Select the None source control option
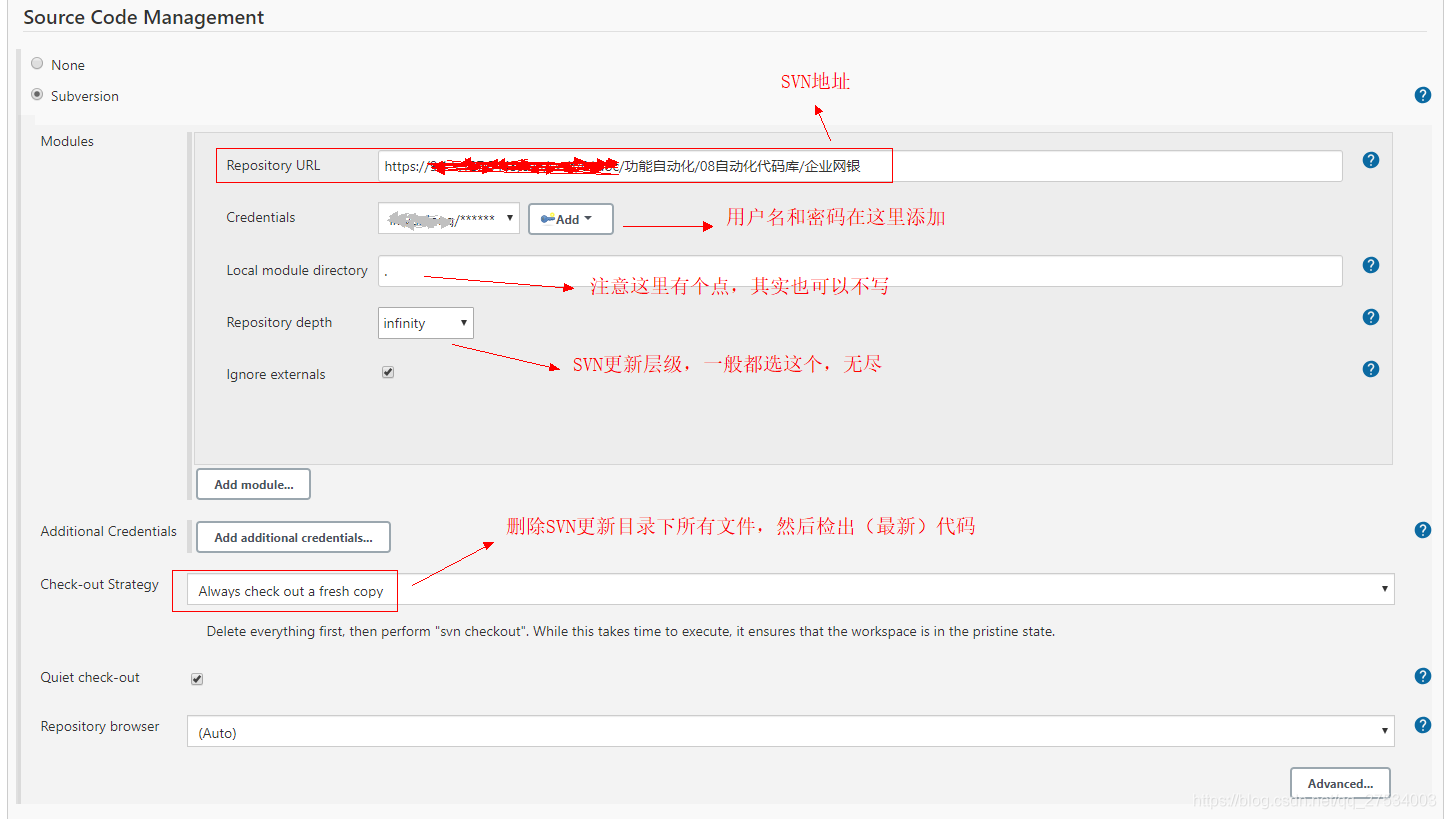This screenshot has height=819, width=1446. pos(37,63)
